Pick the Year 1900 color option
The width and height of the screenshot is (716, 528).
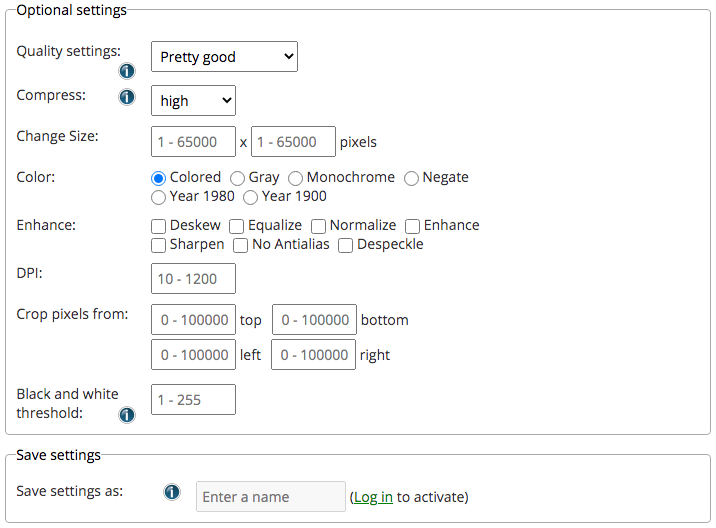(250, 197)
